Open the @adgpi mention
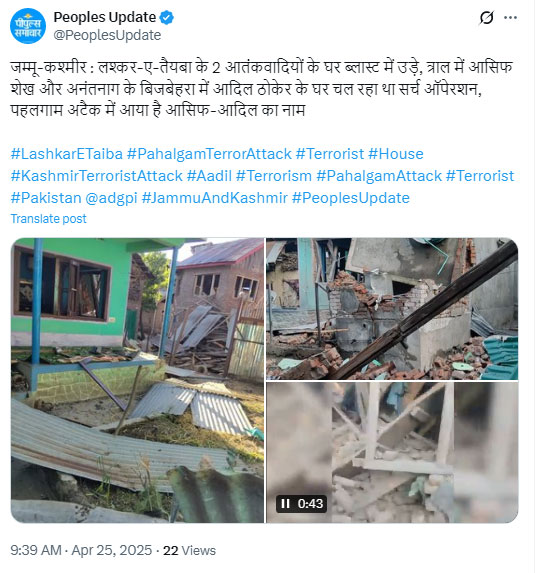538x573 pixels. [x=111, y=198]
